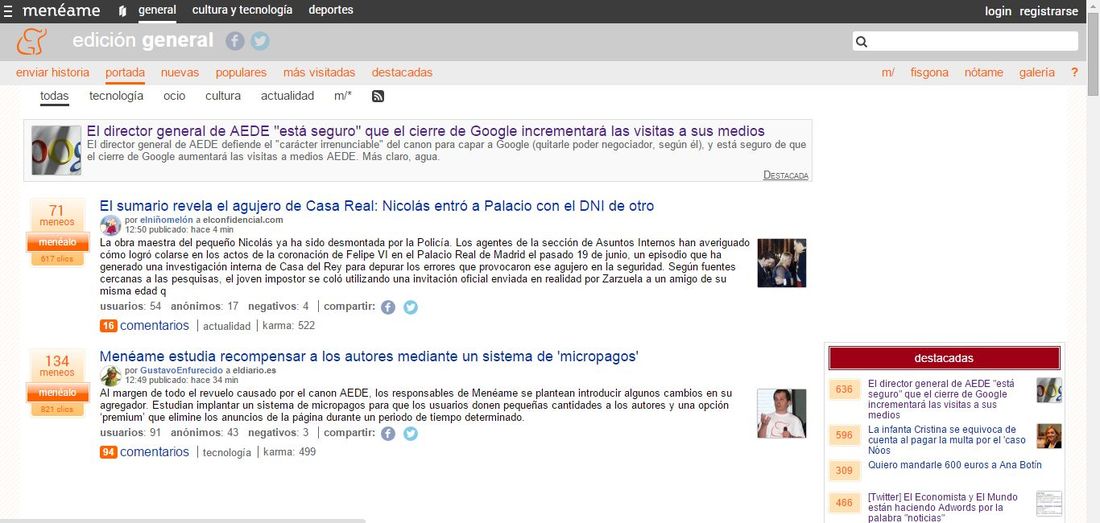The width and height of the screenshot is (1100, 523).
Task: Click tecnología tag on micropagos story
Action: tap(227, 452)
